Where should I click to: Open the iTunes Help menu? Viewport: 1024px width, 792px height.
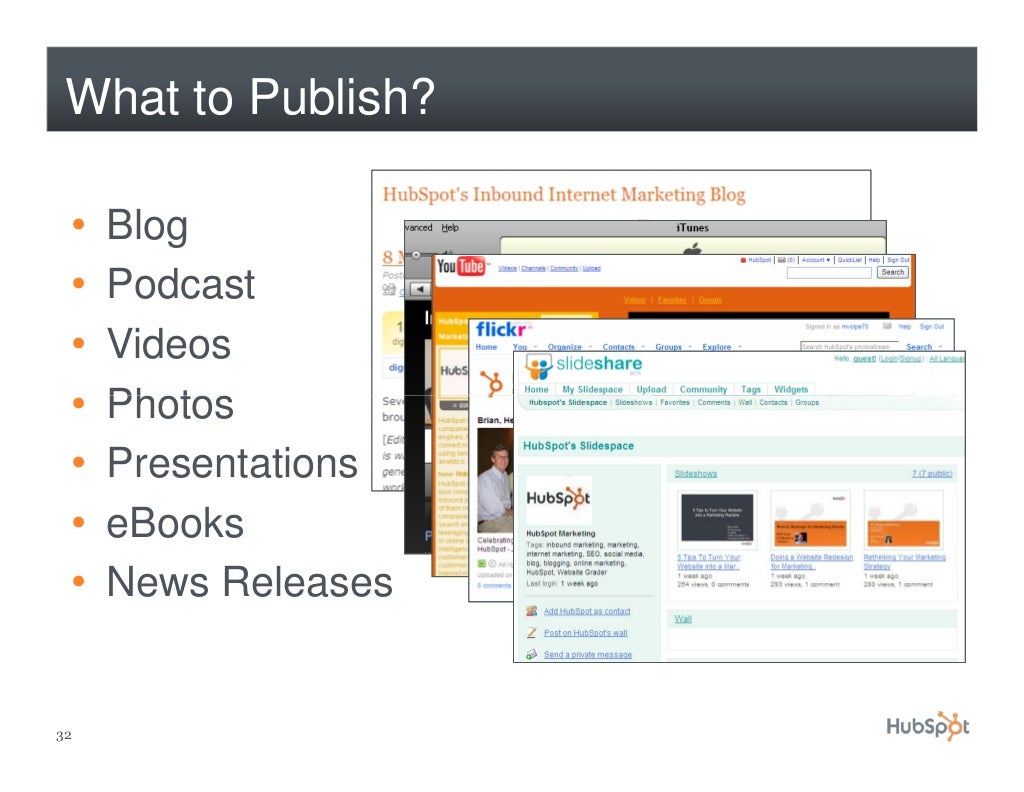450,228
